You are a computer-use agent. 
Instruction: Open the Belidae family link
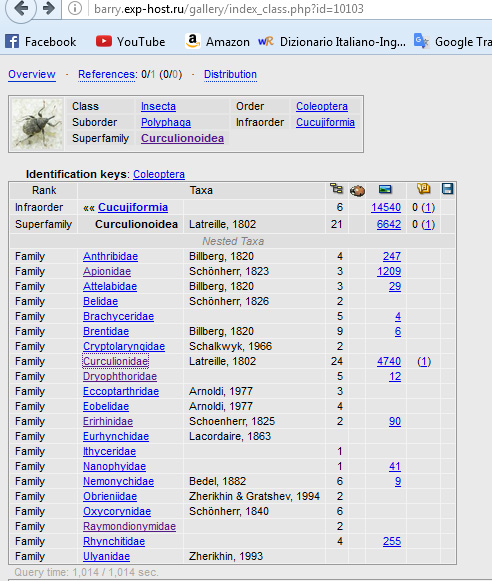[100, 301]
